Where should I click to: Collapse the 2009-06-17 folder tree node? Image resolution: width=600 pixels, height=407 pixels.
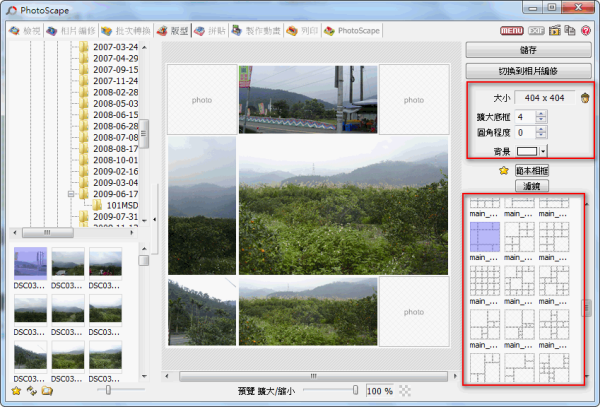71,194
